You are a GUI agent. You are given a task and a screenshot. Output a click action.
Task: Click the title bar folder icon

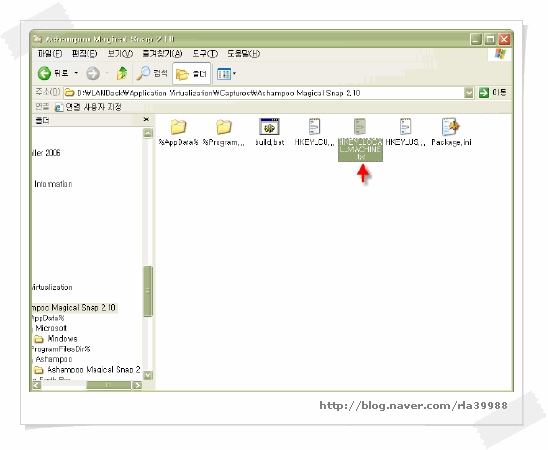pos(37,38)
